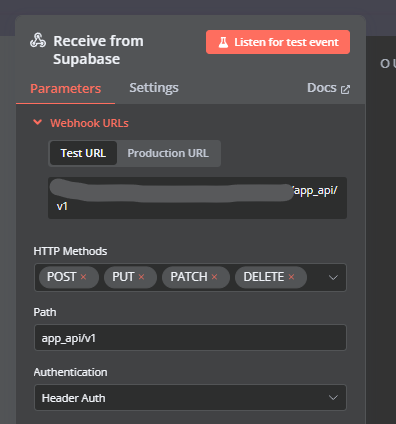Click the Path label
The height and width of the screenshot is (424, 396).
click(45, 312)
